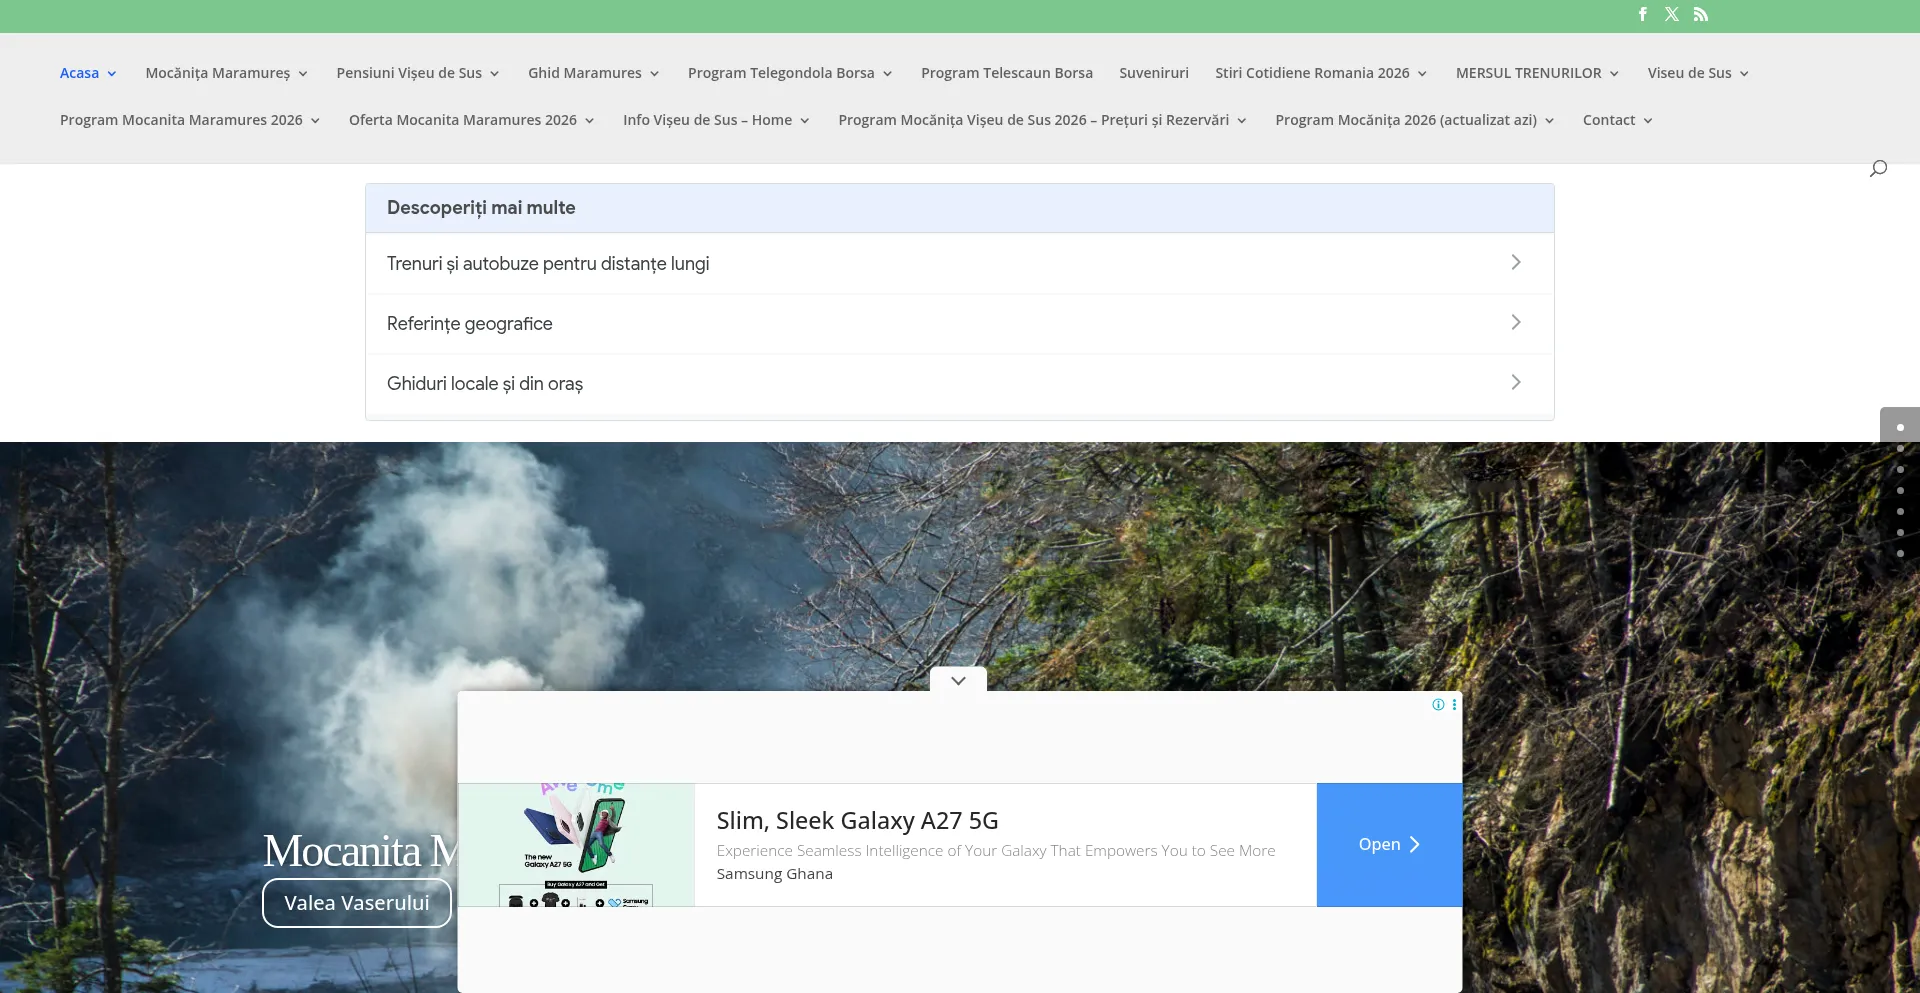
Task: Open Ghiduri locale și din oraș
Action: click(959, 383)
